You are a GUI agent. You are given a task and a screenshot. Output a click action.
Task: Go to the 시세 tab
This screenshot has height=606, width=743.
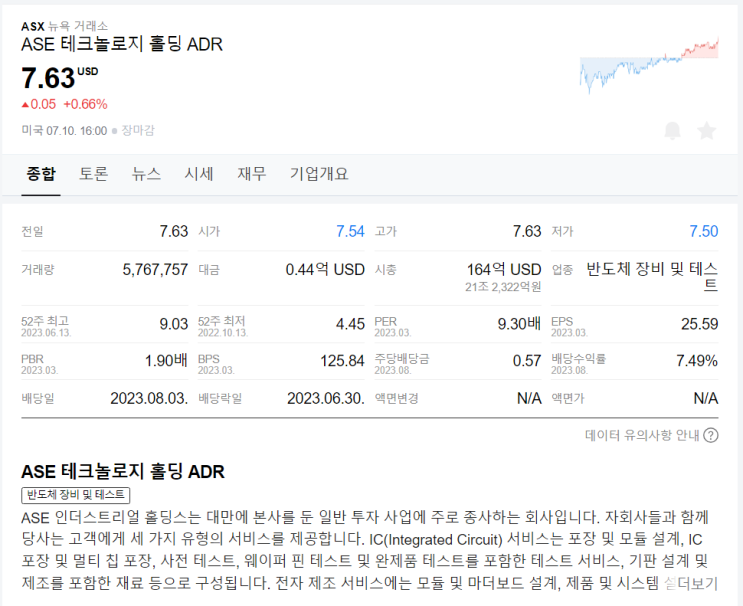(x=199, y=174)
